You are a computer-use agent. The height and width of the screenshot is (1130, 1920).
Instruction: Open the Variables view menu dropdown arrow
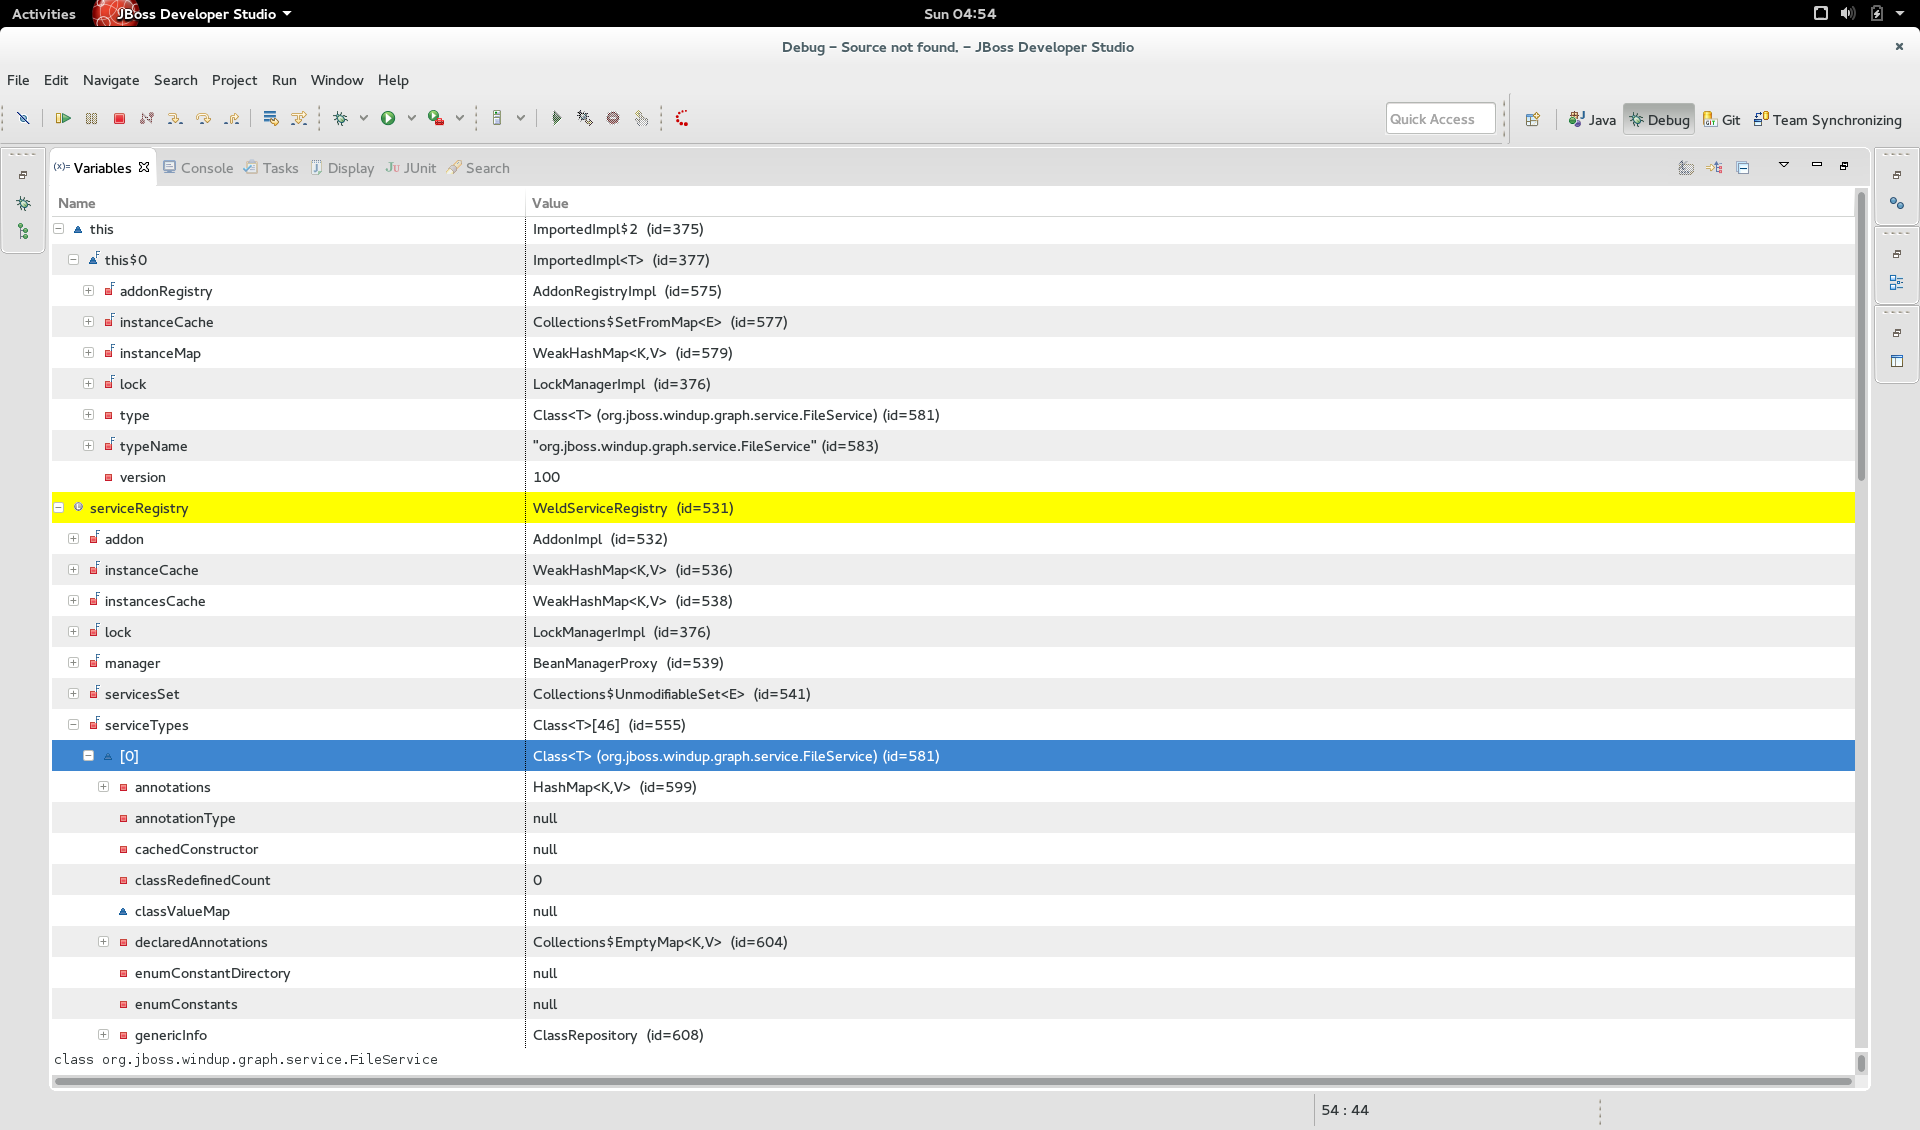(1783, 165)
